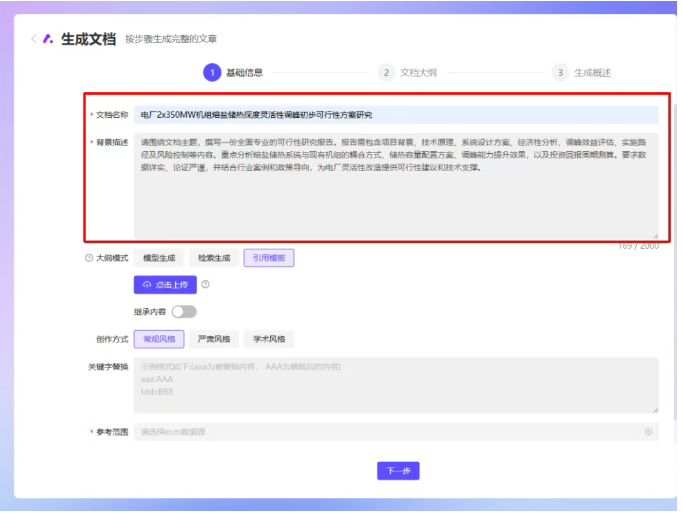Choose 严肃风格 writing style
The height and width of the screenshot is (514, 683).
click(214, 338)
